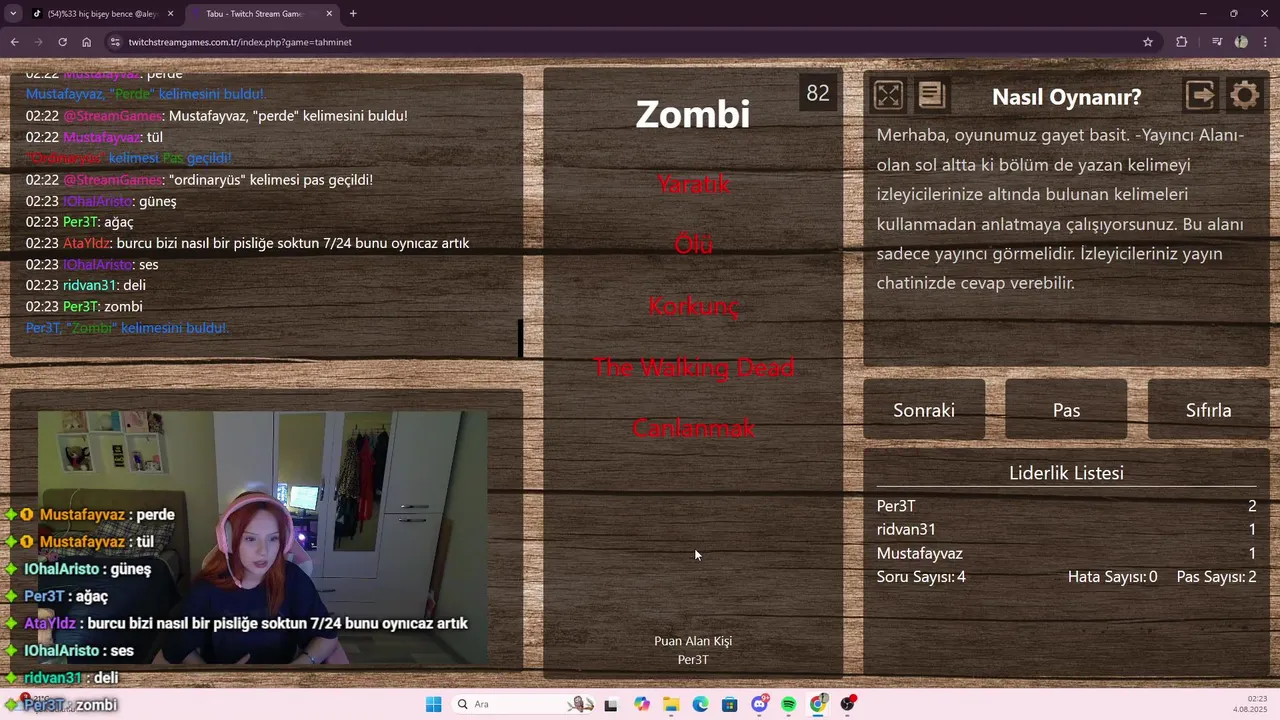Open the browser extensions menu
The image size is (1280, 720).
(1182, 42)
